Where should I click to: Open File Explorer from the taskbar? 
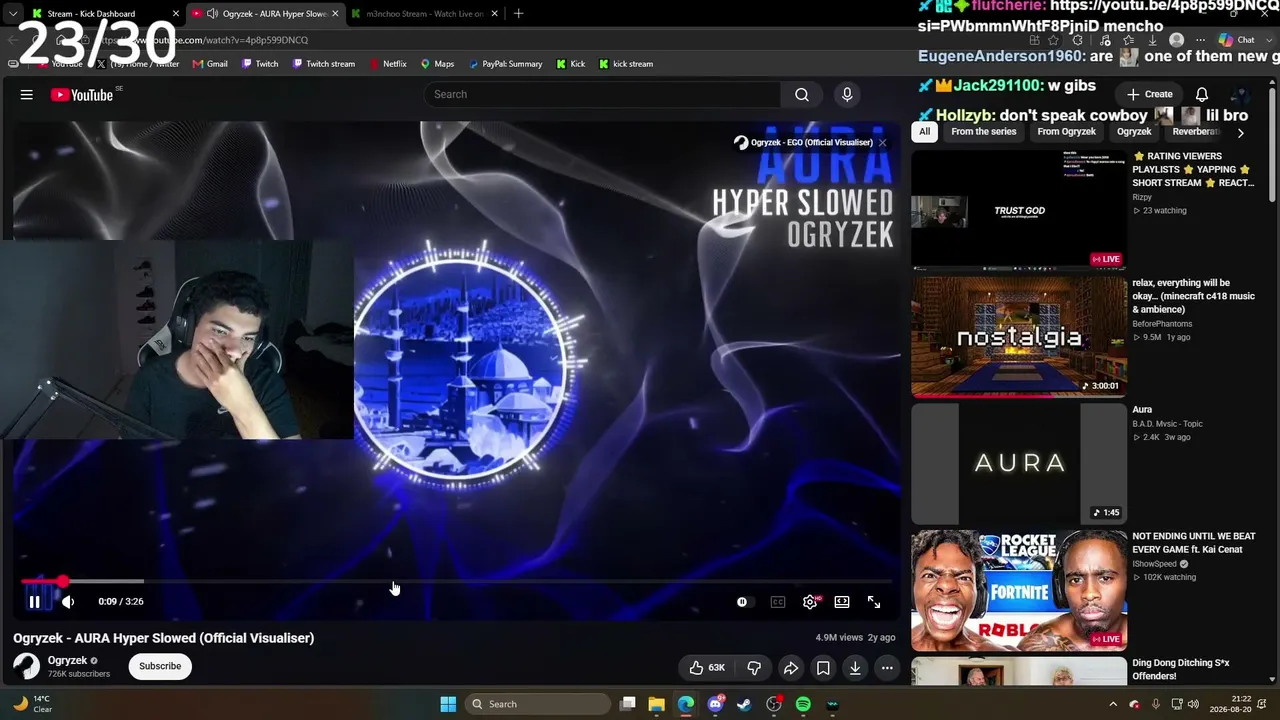[656, 704]
